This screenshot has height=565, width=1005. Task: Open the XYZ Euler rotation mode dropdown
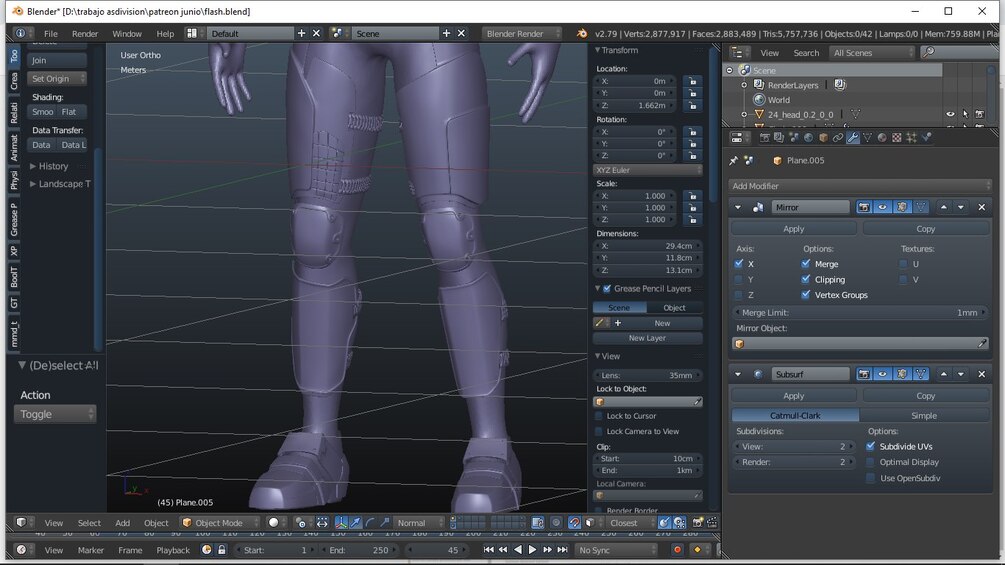click(647, 170)
